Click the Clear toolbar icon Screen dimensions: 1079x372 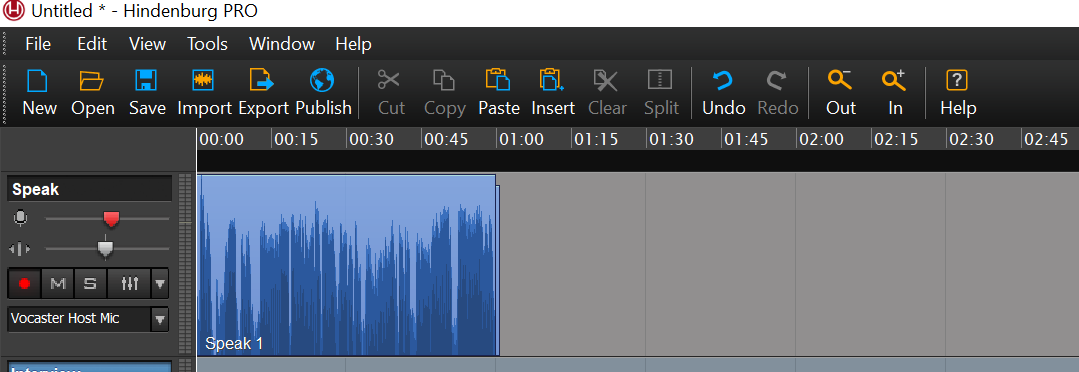click(x=606, y=81)
